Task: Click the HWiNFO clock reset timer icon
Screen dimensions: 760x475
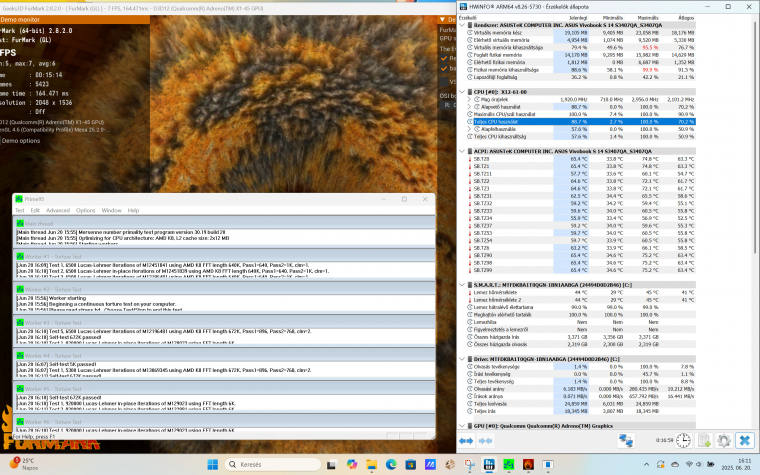Action: [683, 441]
